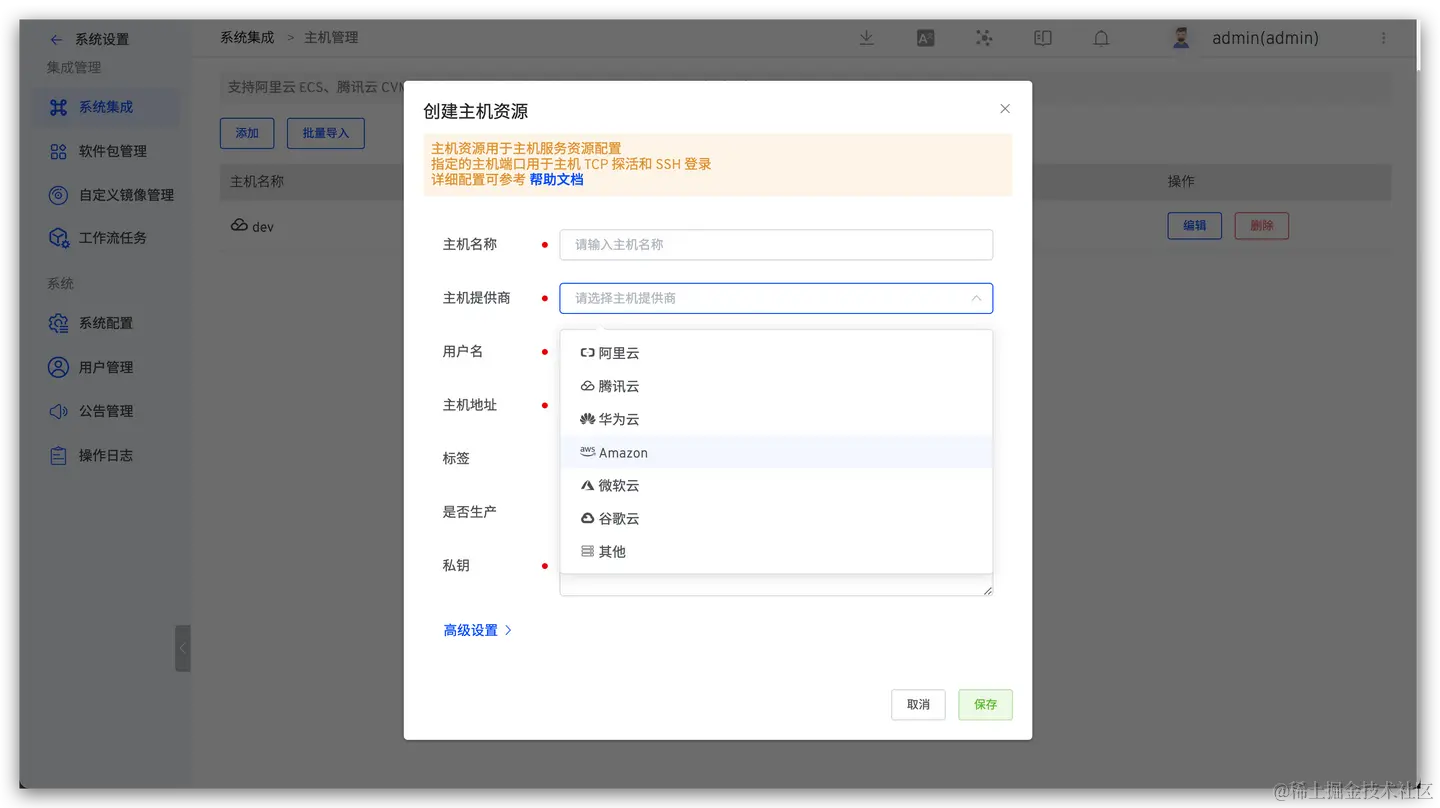
Task: Select the 其他 option
Action: [776, 551]
